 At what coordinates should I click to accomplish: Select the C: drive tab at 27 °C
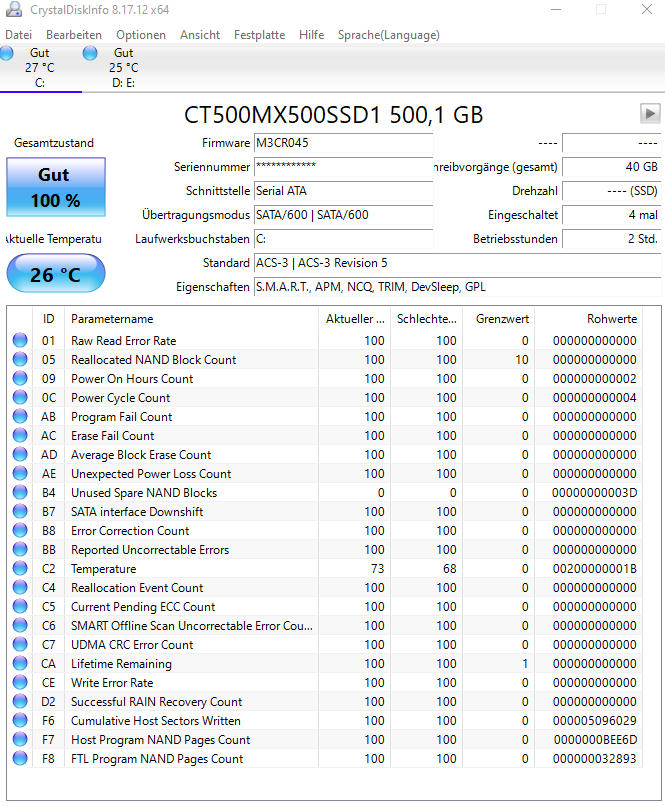(x=40, y=67)
